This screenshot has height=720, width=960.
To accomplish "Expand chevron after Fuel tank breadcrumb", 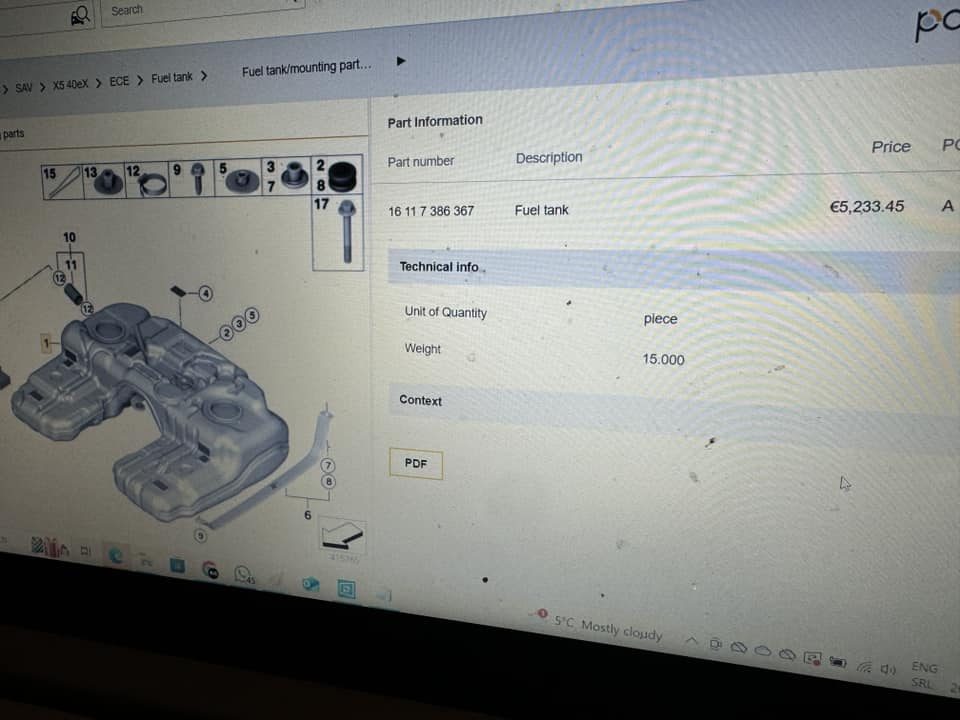I will [204, 76].
